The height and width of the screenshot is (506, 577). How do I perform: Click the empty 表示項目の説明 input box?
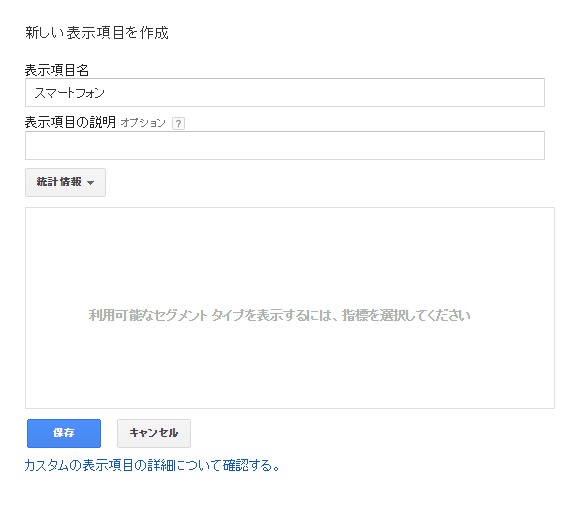coord(285,145)
